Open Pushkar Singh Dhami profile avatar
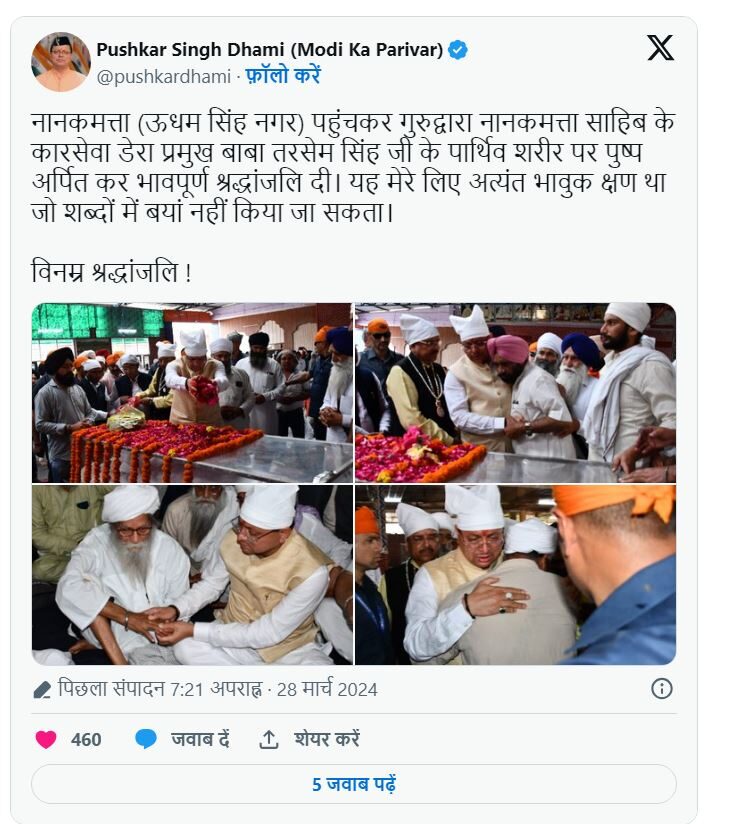This screenshot has height=824, width=744. pos(61,61)
